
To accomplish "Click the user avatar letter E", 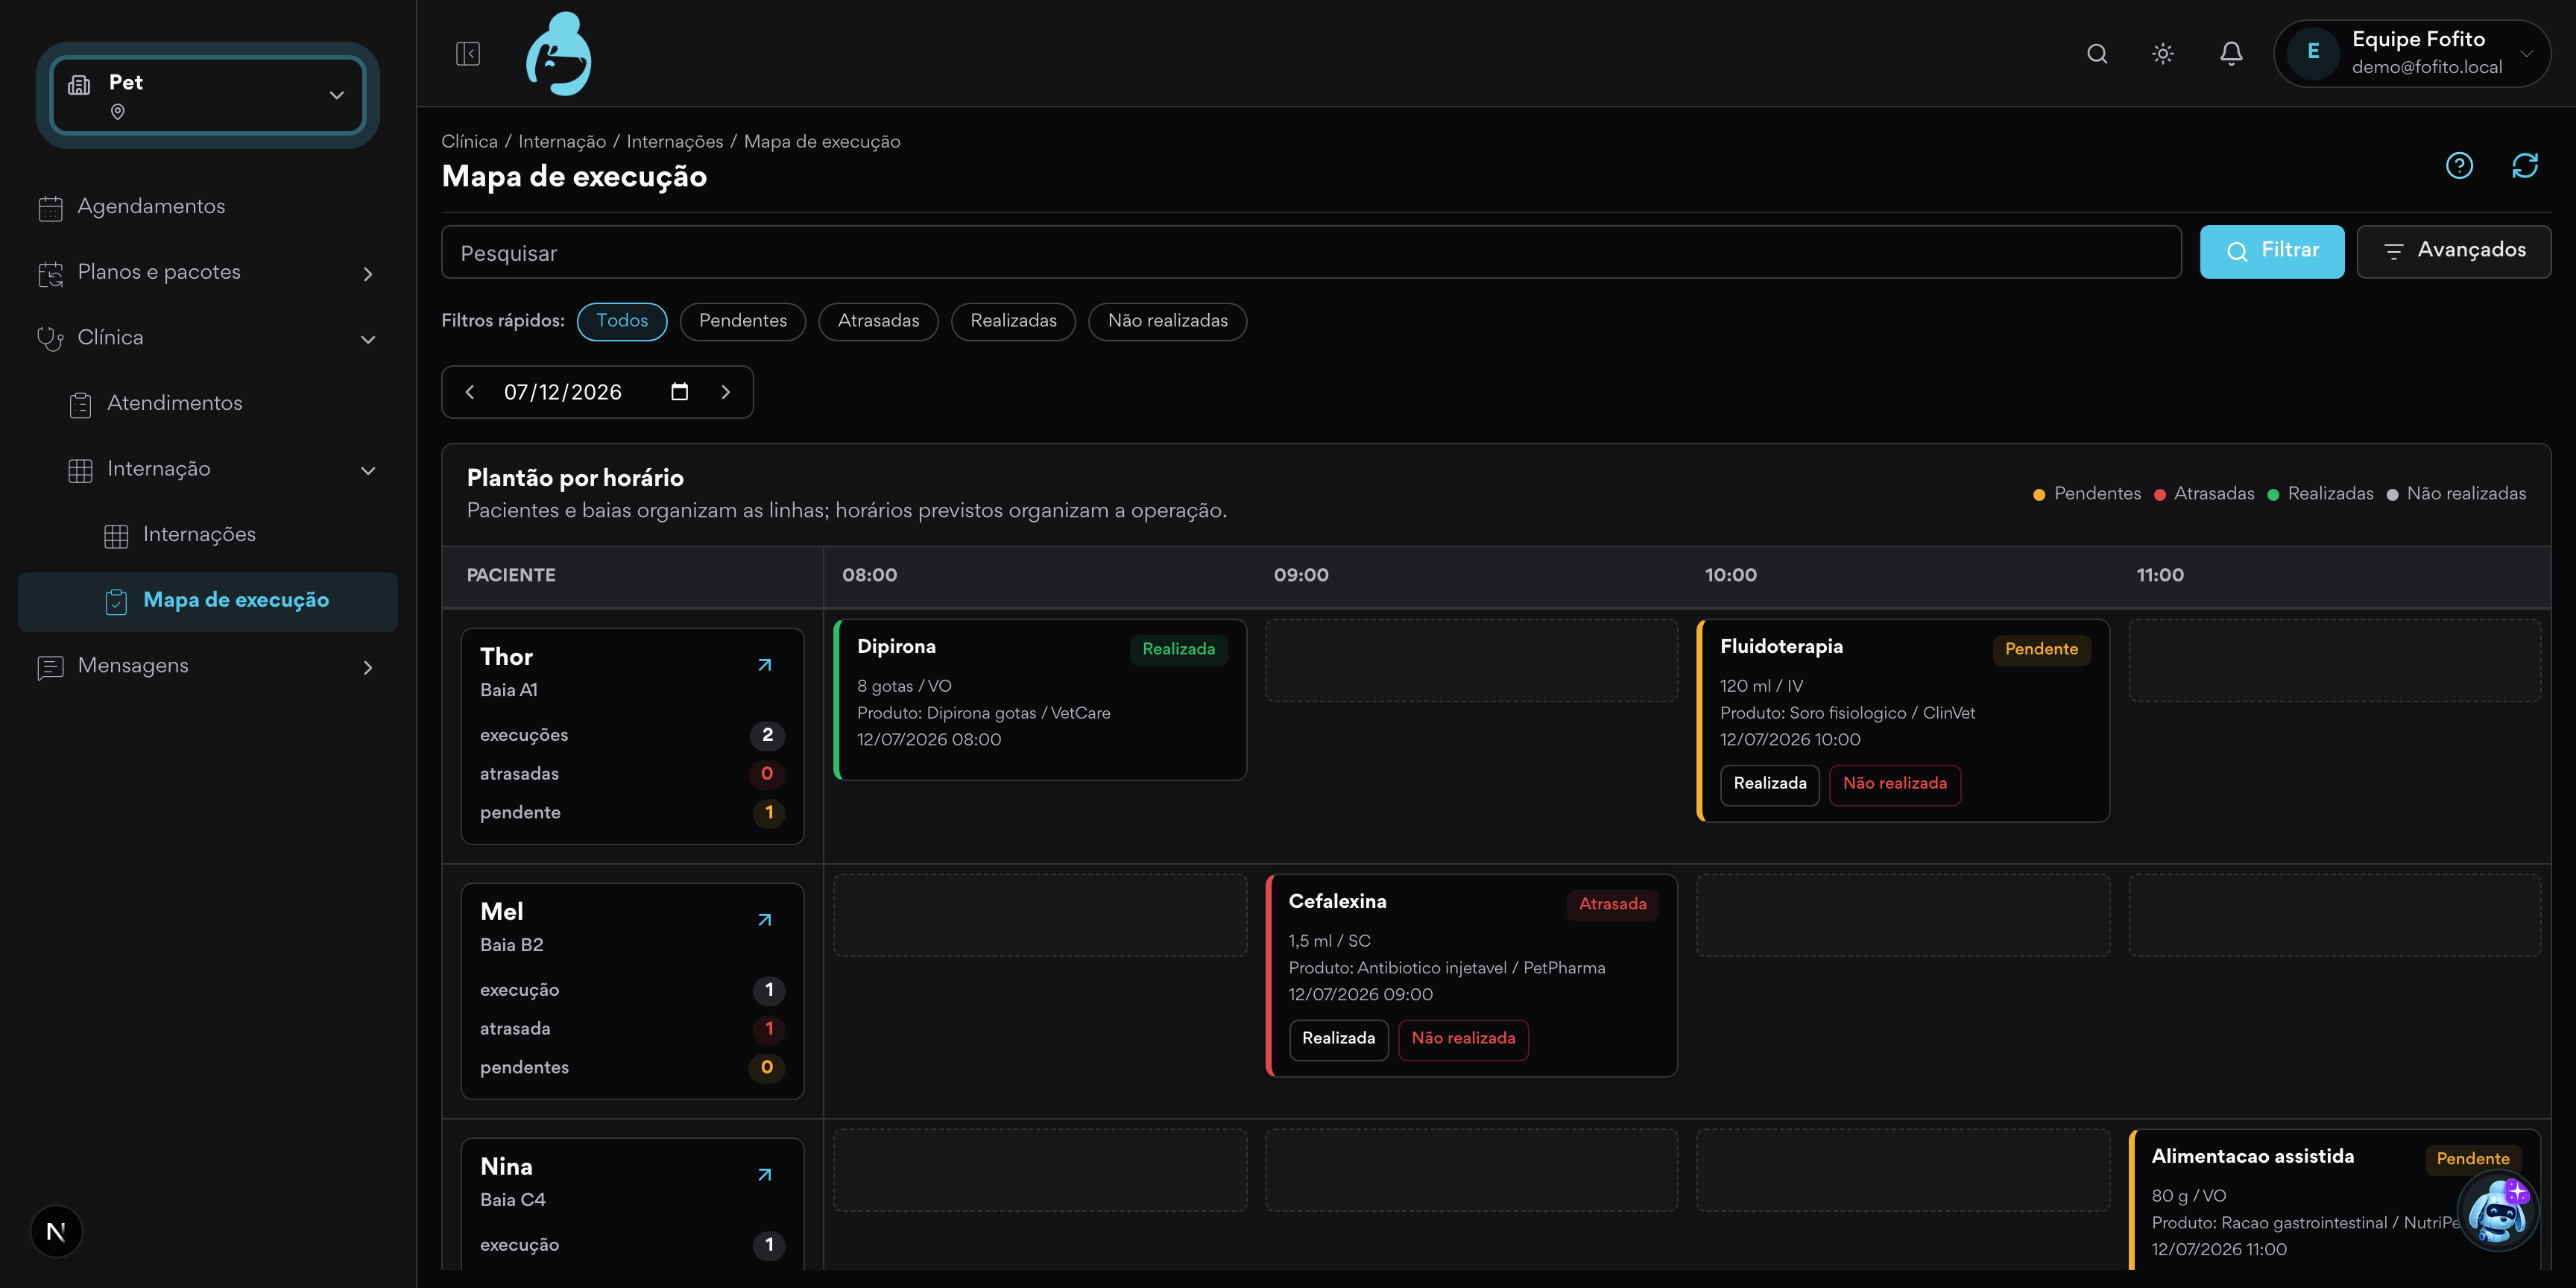I will [2313, 53].
